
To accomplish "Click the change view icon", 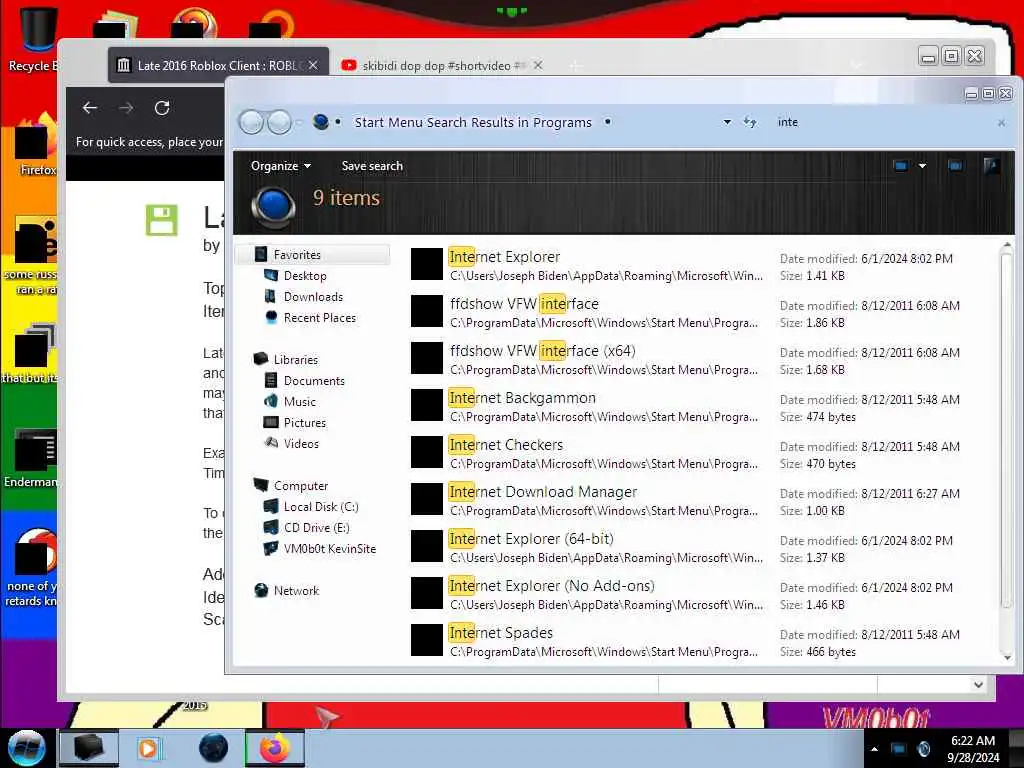I will tap(901, 166).
